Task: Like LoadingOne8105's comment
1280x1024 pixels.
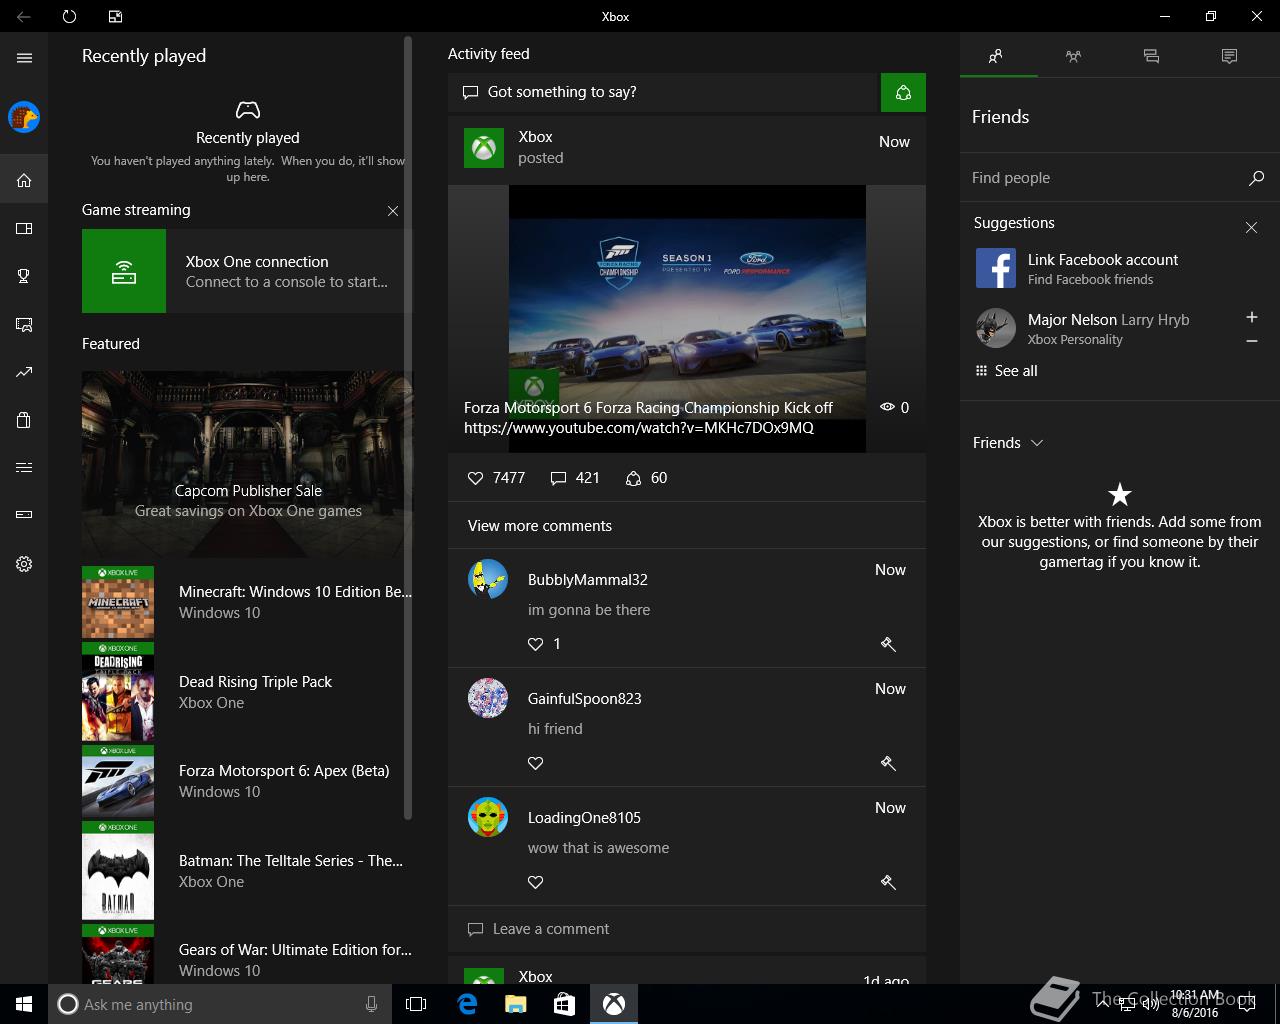Action: click(x=536, y=882)
